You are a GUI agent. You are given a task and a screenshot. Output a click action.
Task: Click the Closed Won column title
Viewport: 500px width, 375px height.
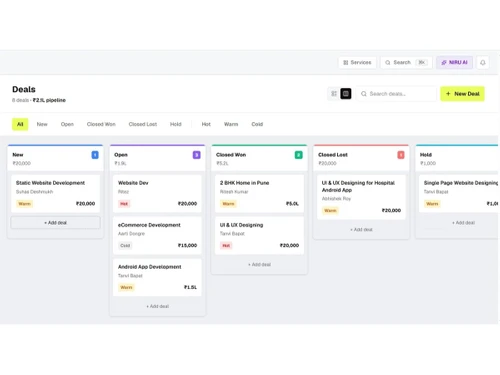(x=231, y=155)
